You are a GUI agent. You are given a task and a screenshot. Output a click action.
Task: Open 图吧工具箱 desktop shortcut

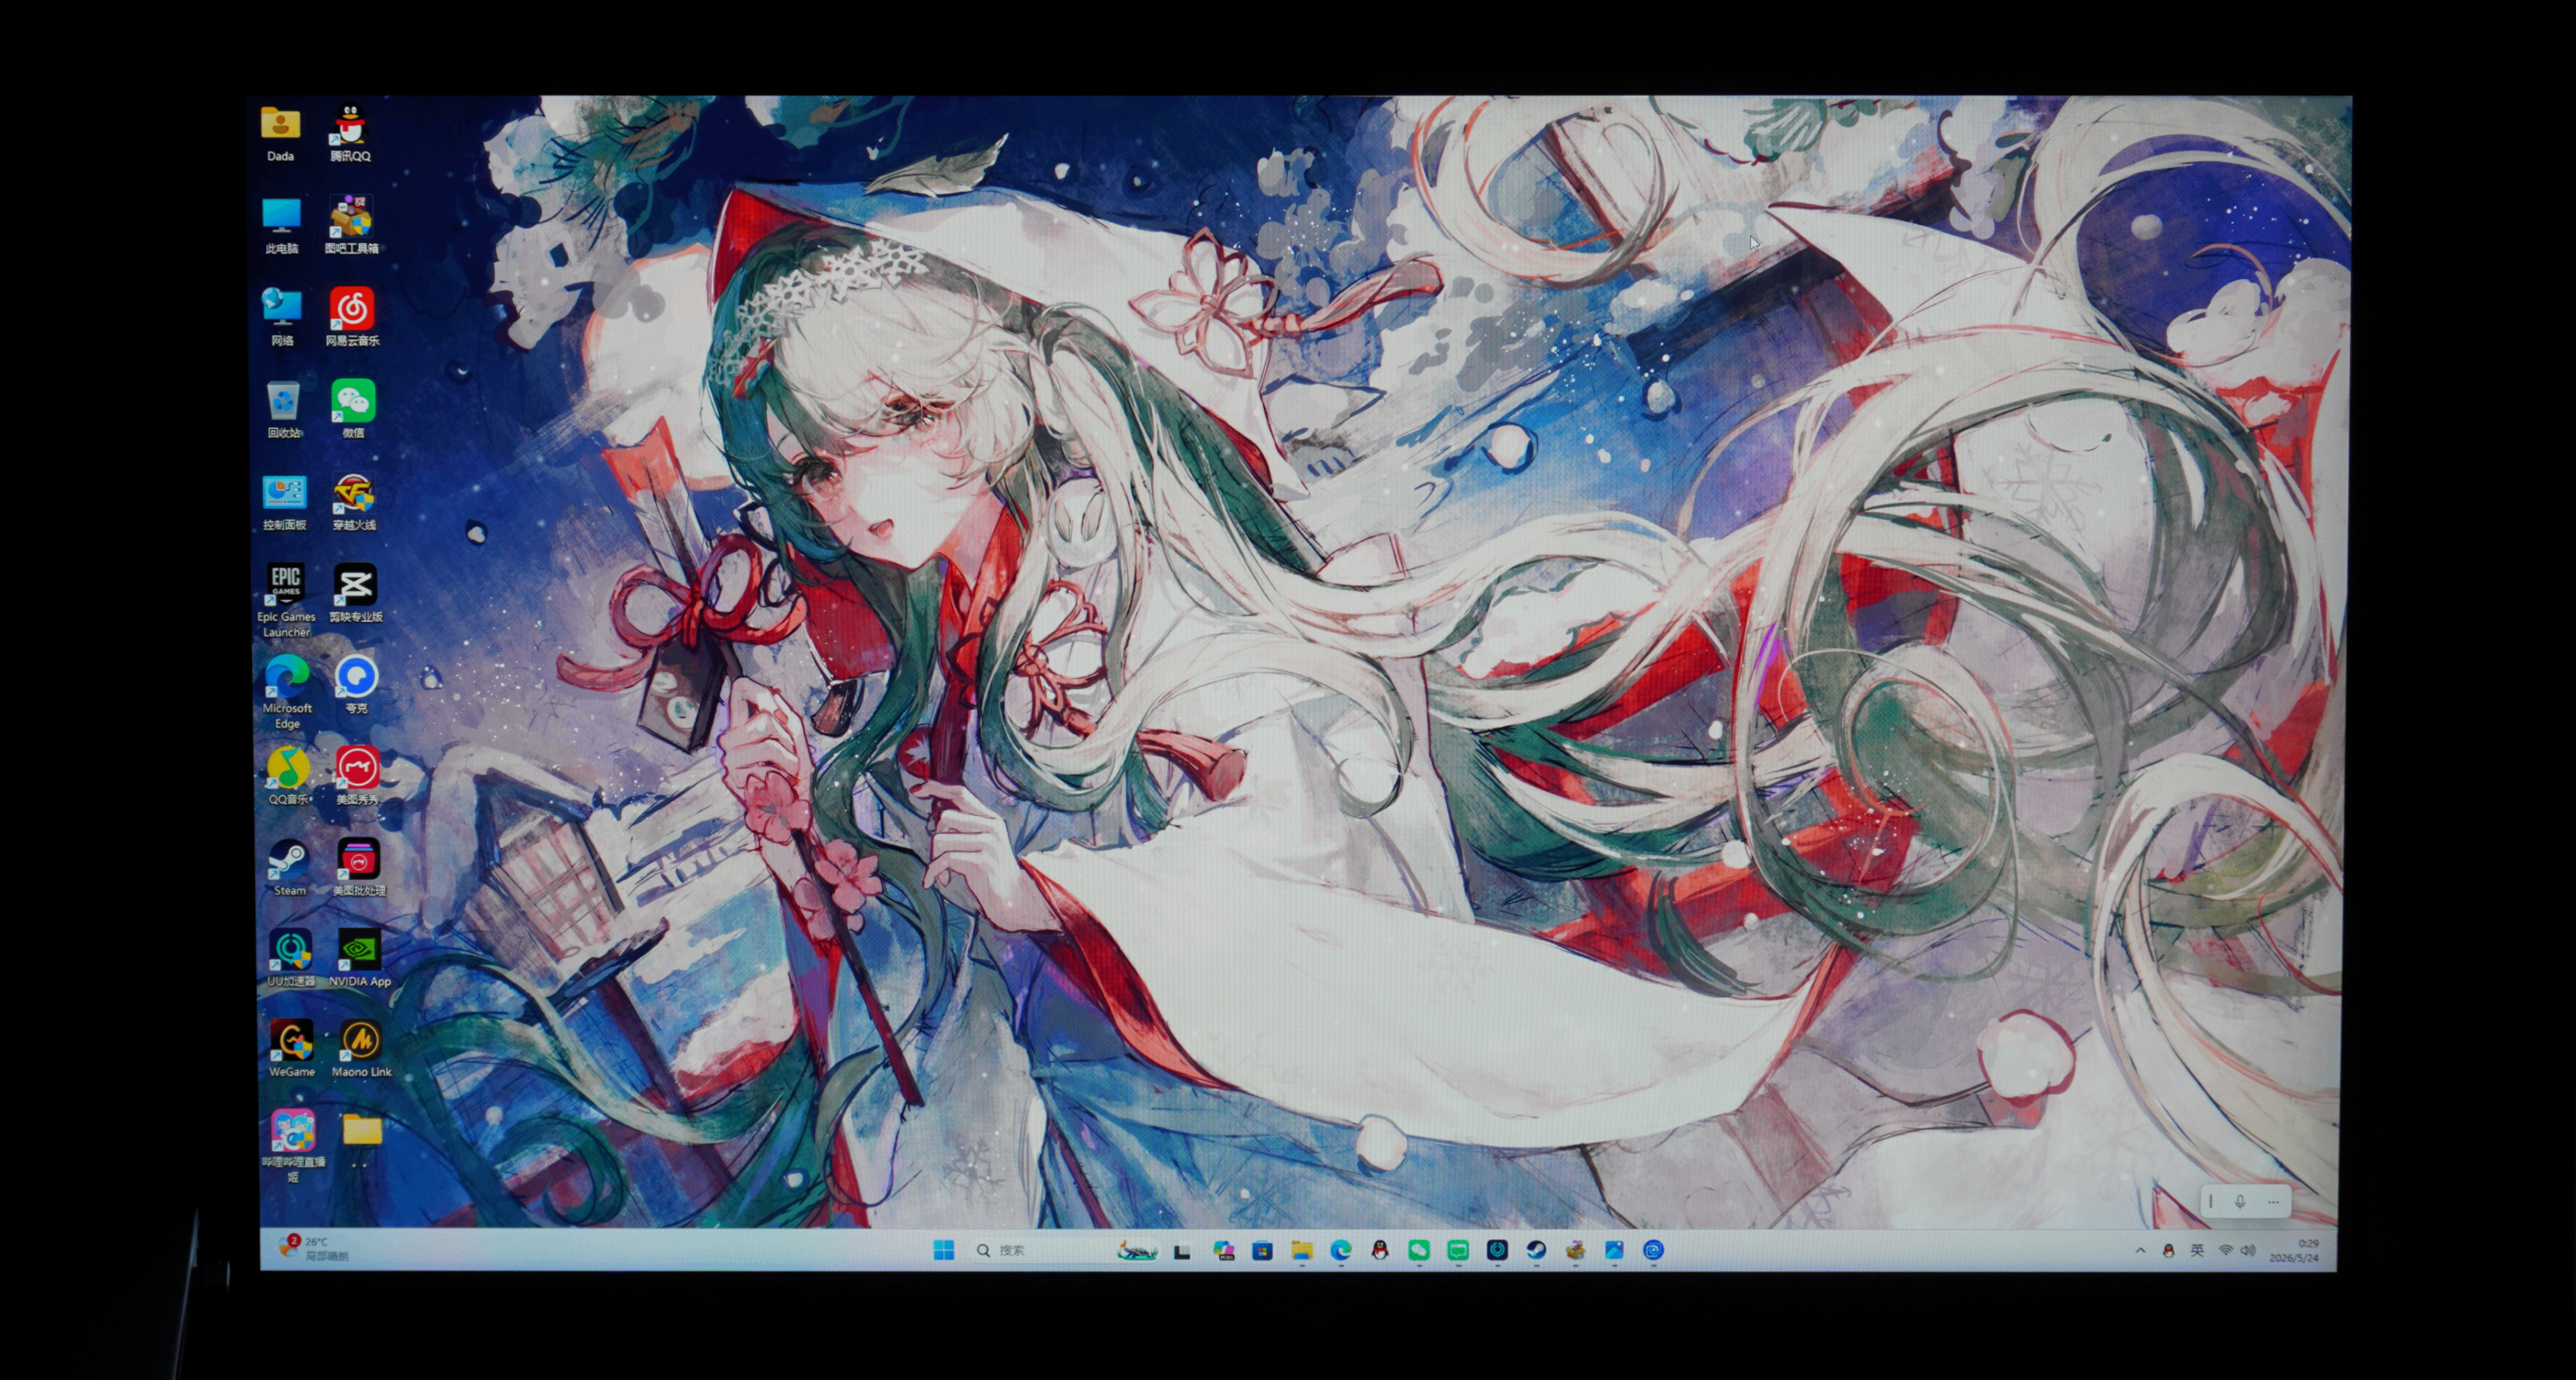coord(351,225)
